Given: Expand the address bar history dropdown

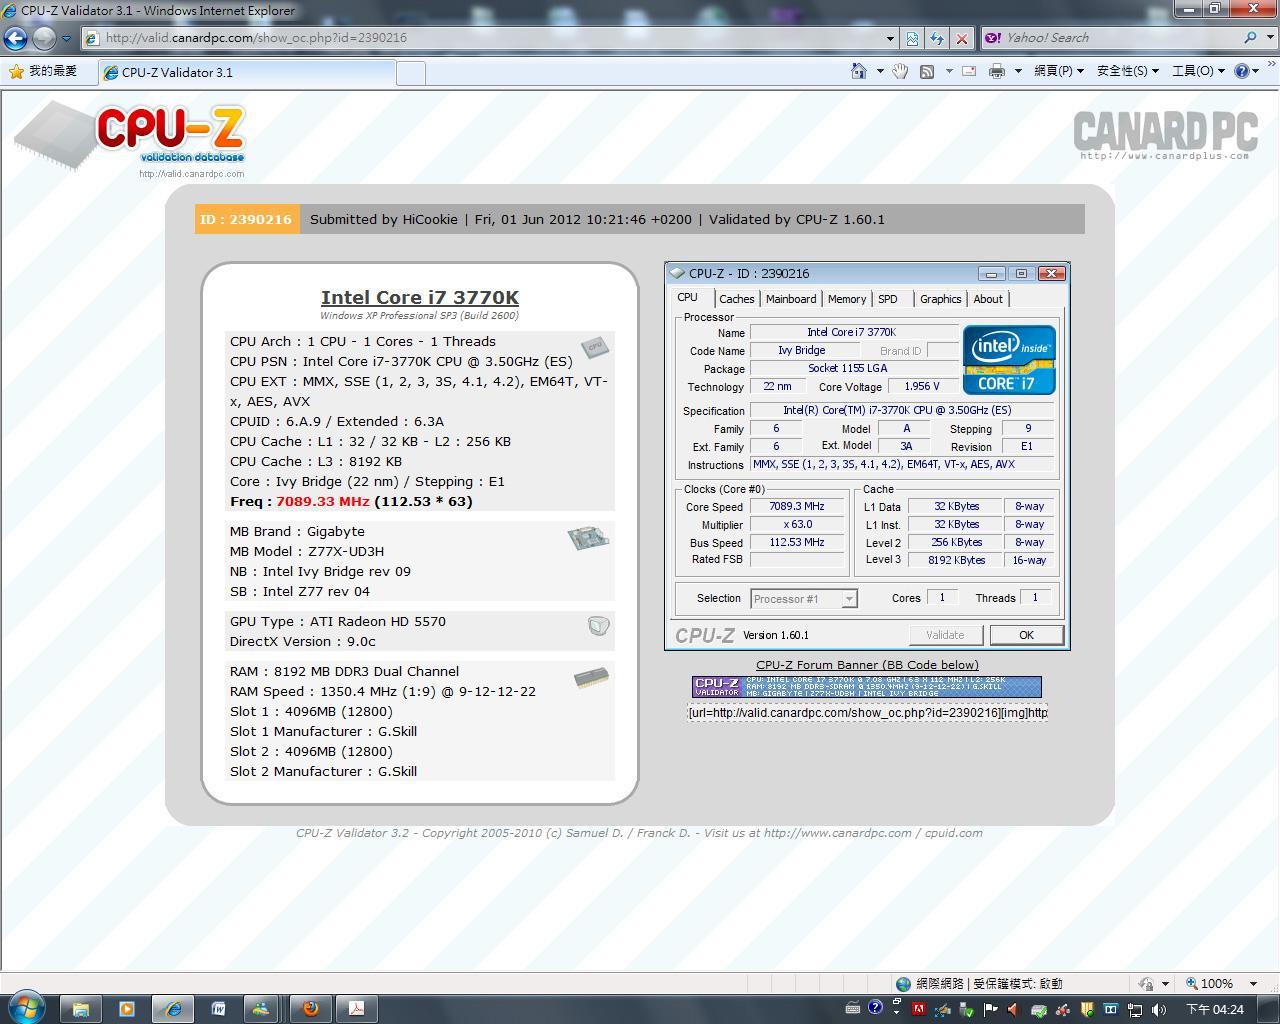Looking at the screenshot, I should pyautogui.click(x=890, y=38).
